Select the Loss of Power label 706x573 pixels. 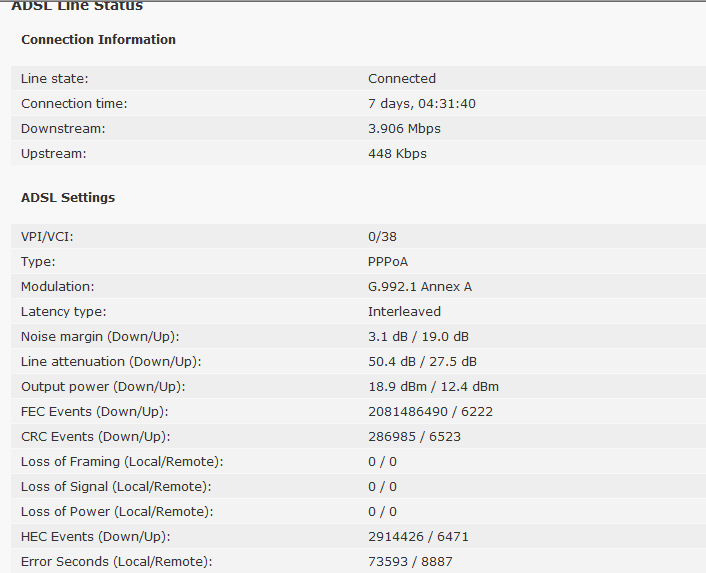(117, 512)
